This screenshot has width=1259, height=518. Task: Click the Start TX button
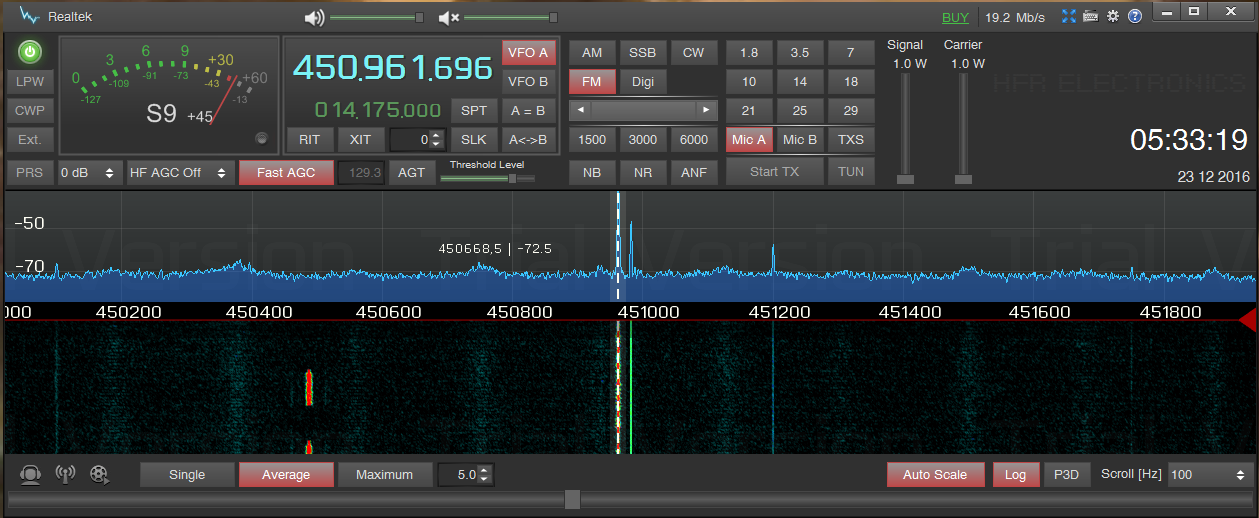click(x=775, y=171)
